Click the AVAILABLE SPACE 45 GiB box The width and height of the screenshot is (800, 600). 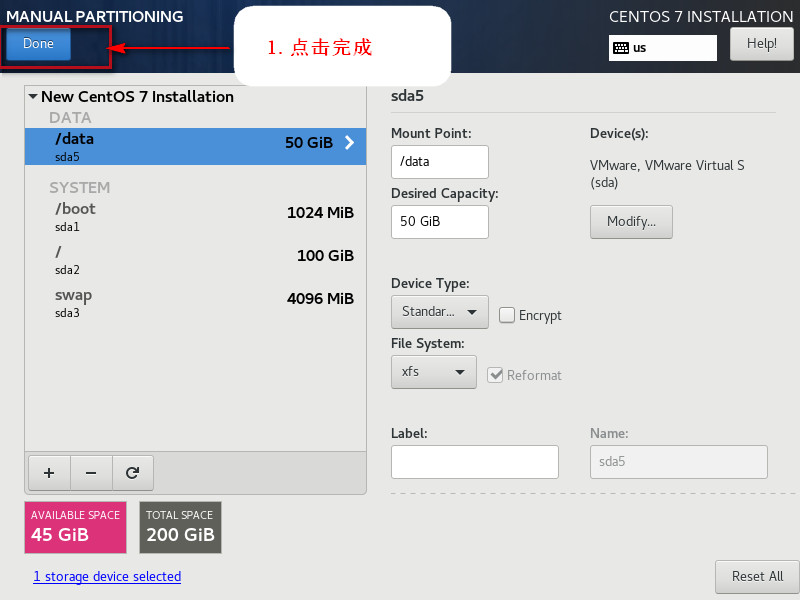76,527
